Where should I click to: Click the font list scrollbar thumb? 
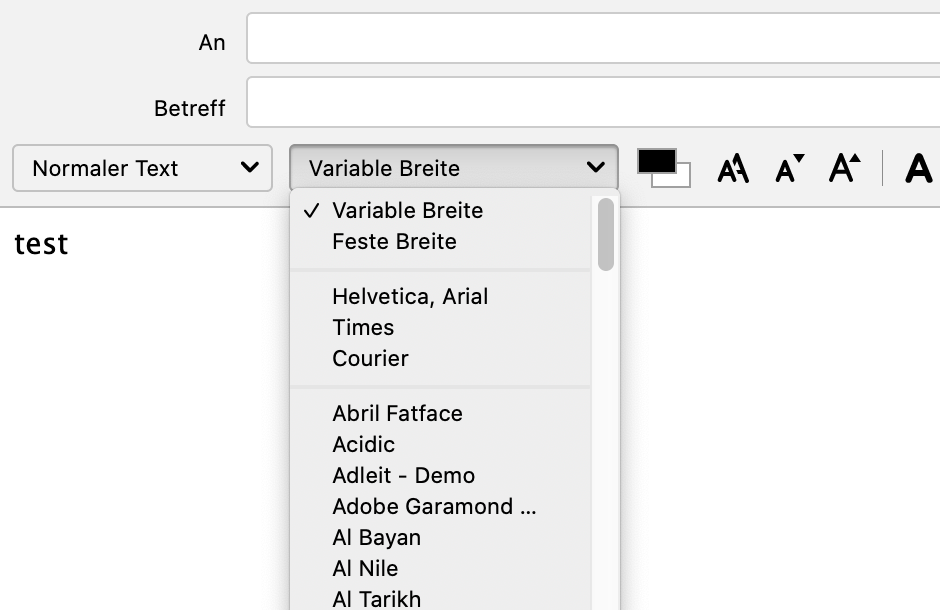tap(605, 234)
